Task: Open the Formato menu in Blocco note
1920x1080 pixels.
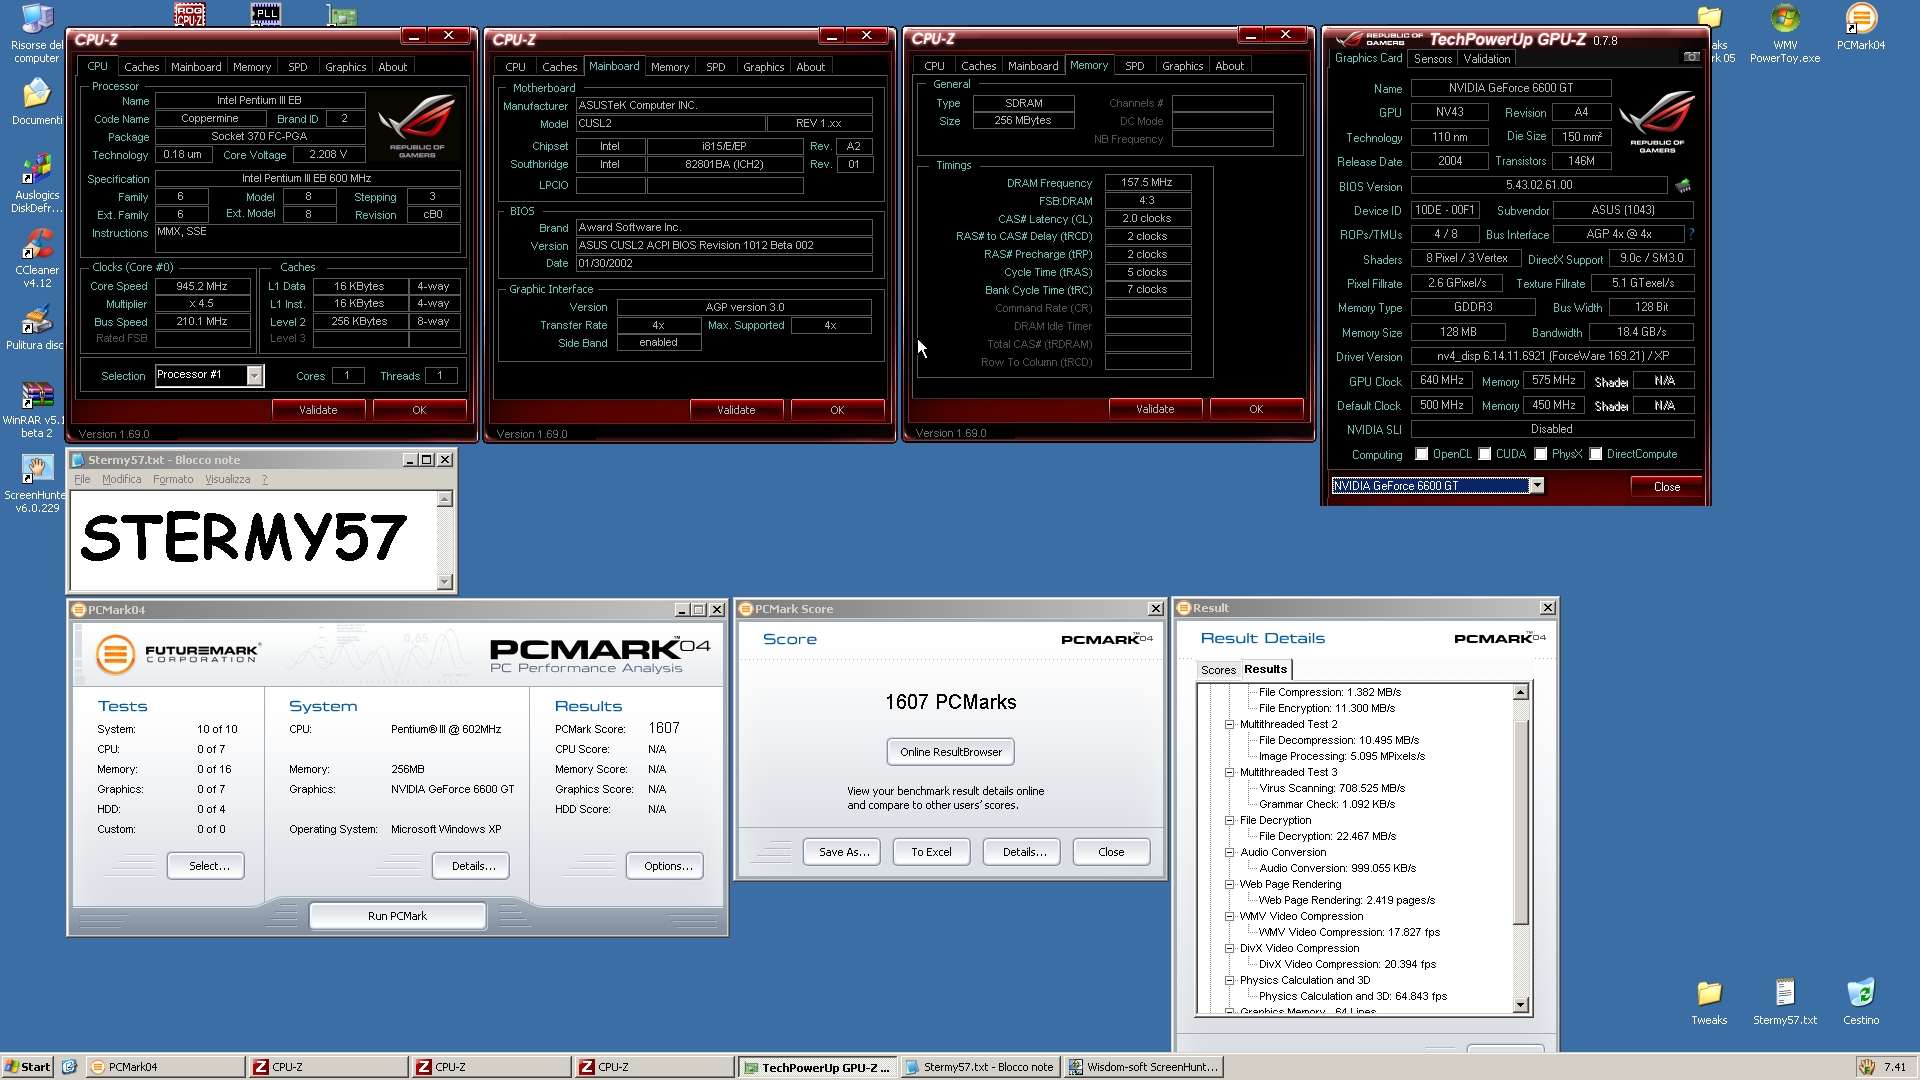Action: click(173, 479)
